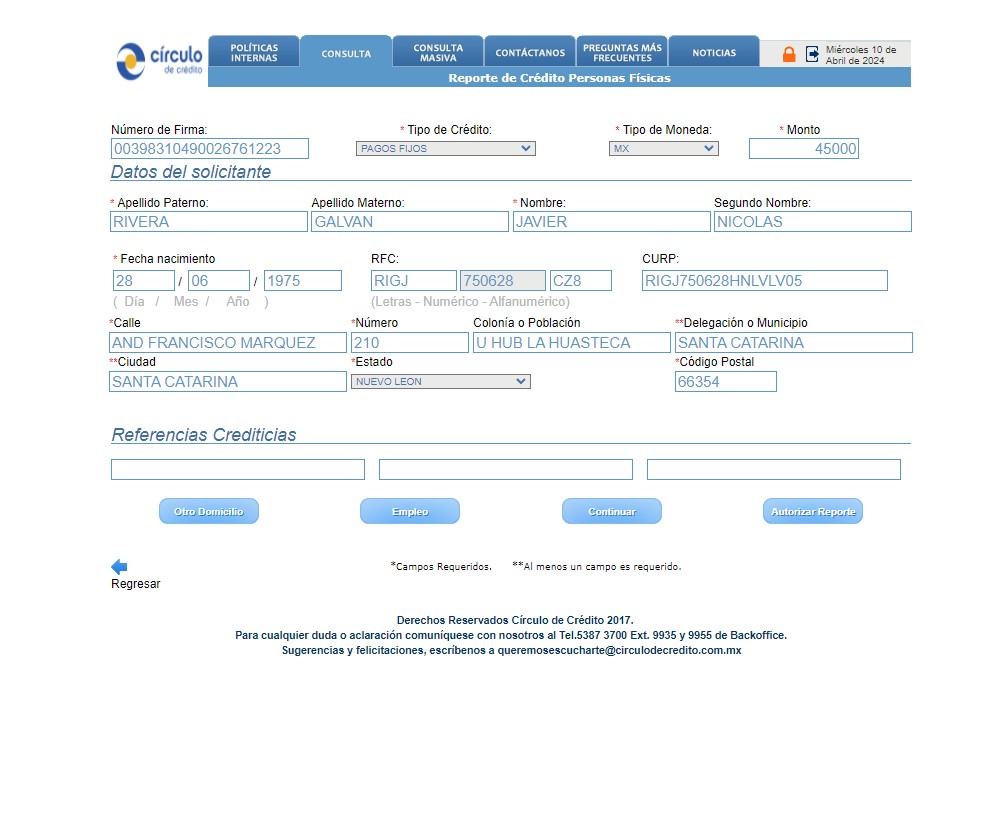This screenshot has height=820, width=983.
Task: Click the Monto input field
Action: click(x=803, y=149)
